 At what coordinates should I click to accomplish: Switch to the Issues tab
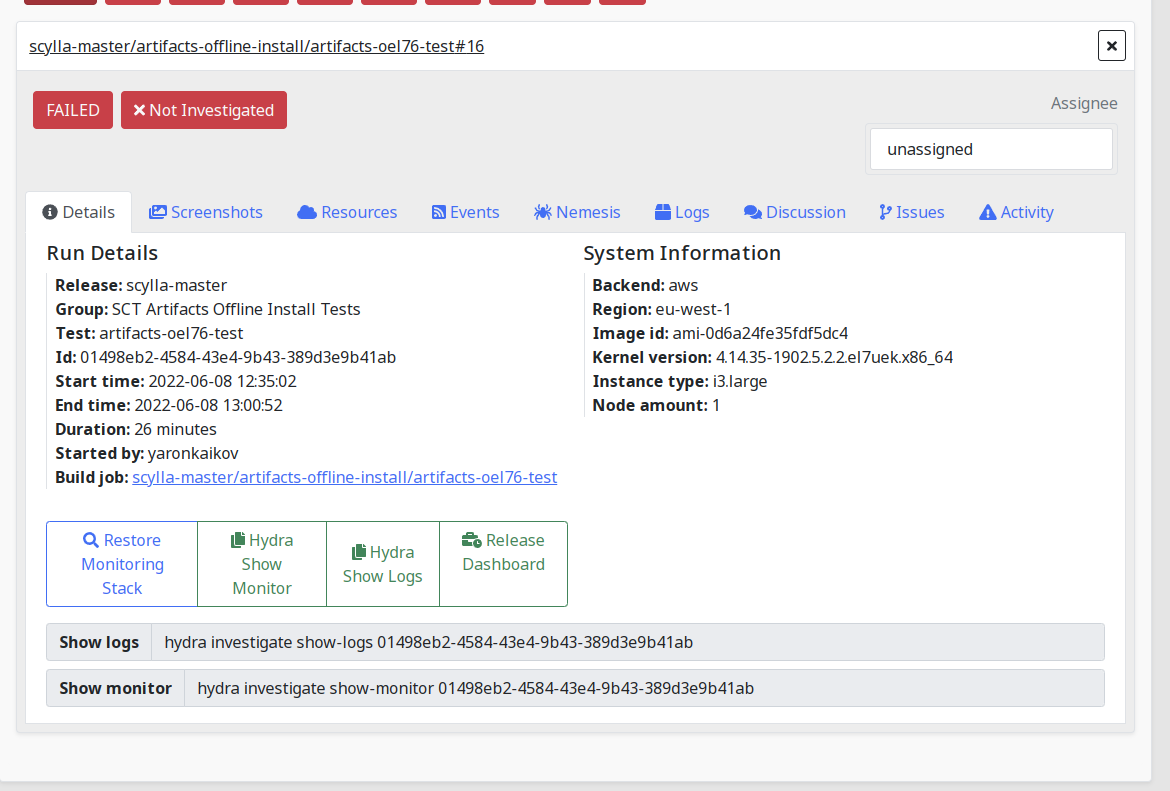911,212
